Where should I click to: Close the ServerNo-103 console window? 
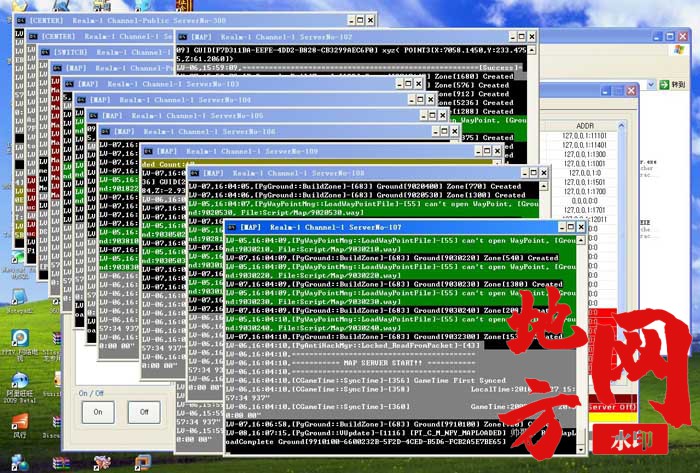tap(418, 83)
